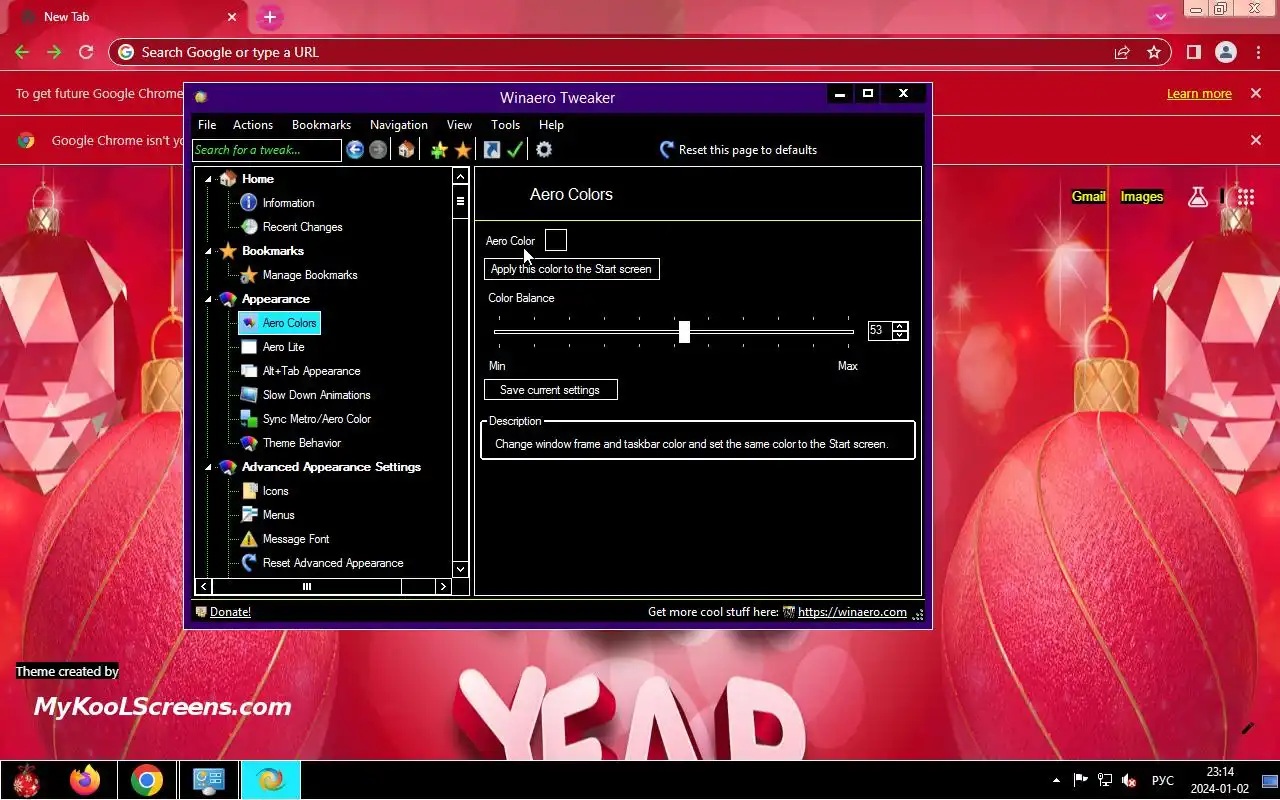Open settings gear in Tweaker toolbar

(544, 150)
